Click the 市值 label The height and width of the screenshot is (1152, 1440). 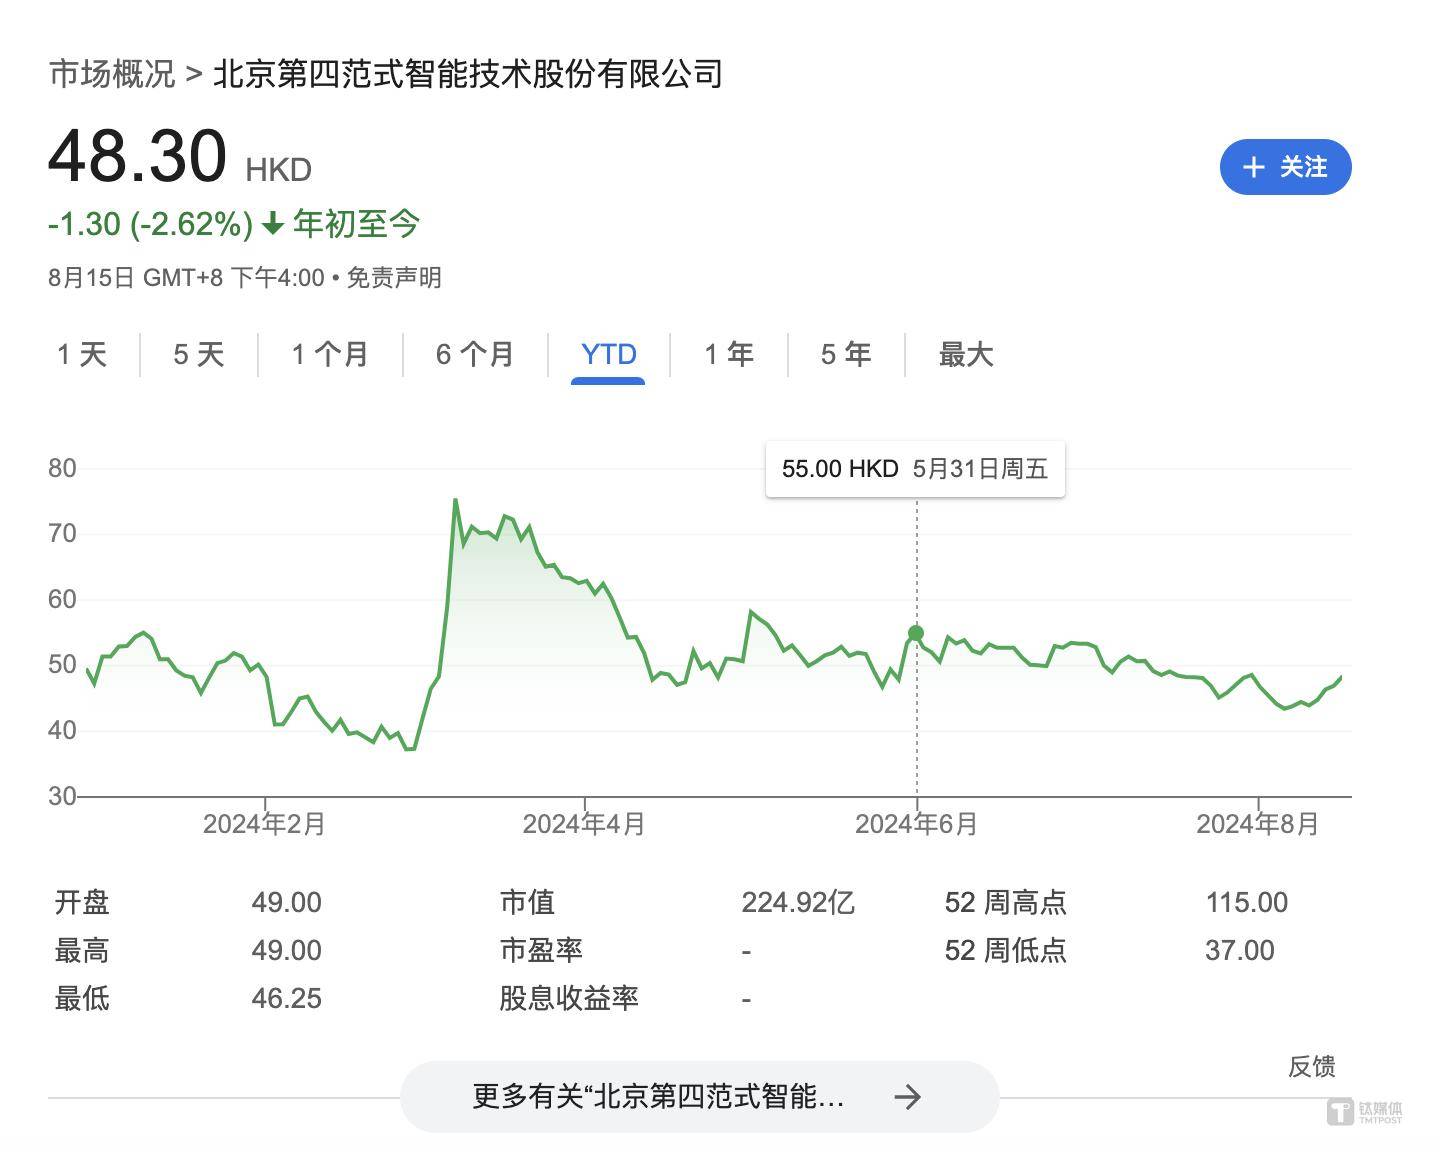(x=527, y=902)
